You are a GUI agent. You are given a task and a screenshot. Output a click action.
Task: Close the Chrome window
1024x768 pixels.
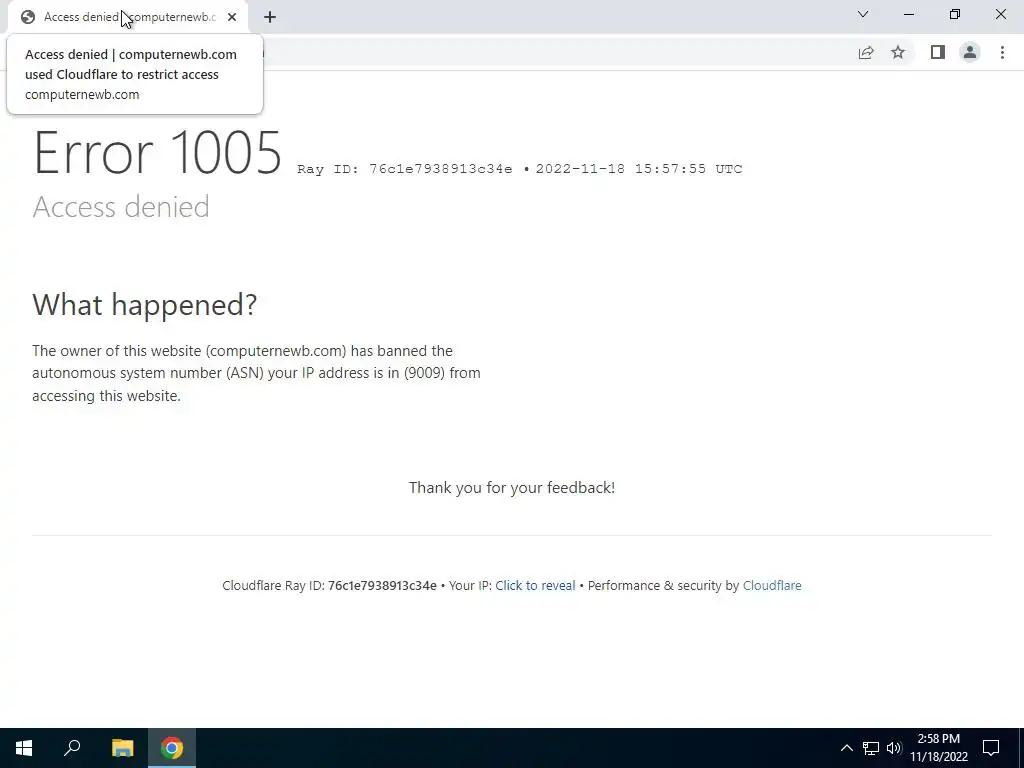point(1000,14)
